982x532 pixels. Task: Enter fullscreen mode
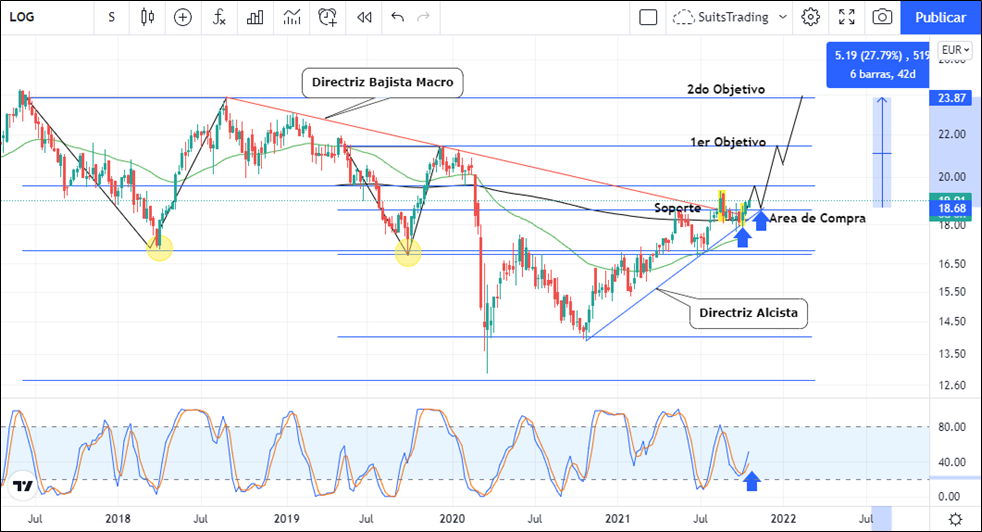coord(847,17)
